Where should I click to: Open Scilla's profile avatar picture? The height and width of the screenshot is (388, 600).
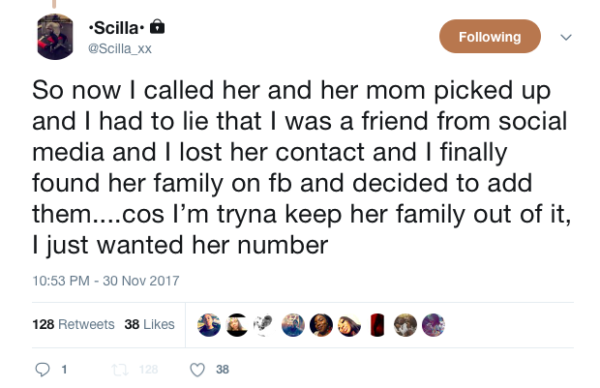[55, 37]
